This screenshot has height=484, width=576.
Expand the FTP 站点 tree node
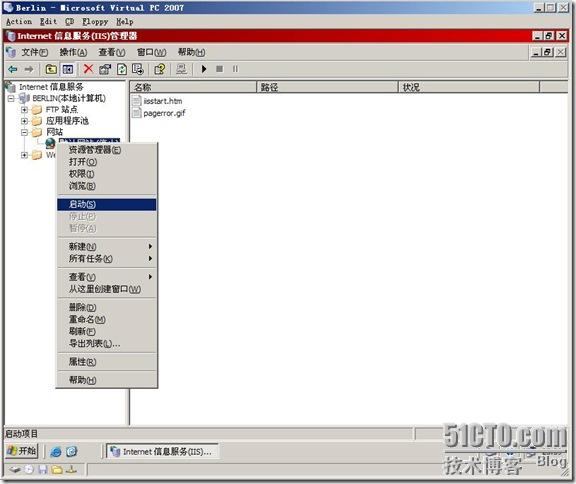24,110
